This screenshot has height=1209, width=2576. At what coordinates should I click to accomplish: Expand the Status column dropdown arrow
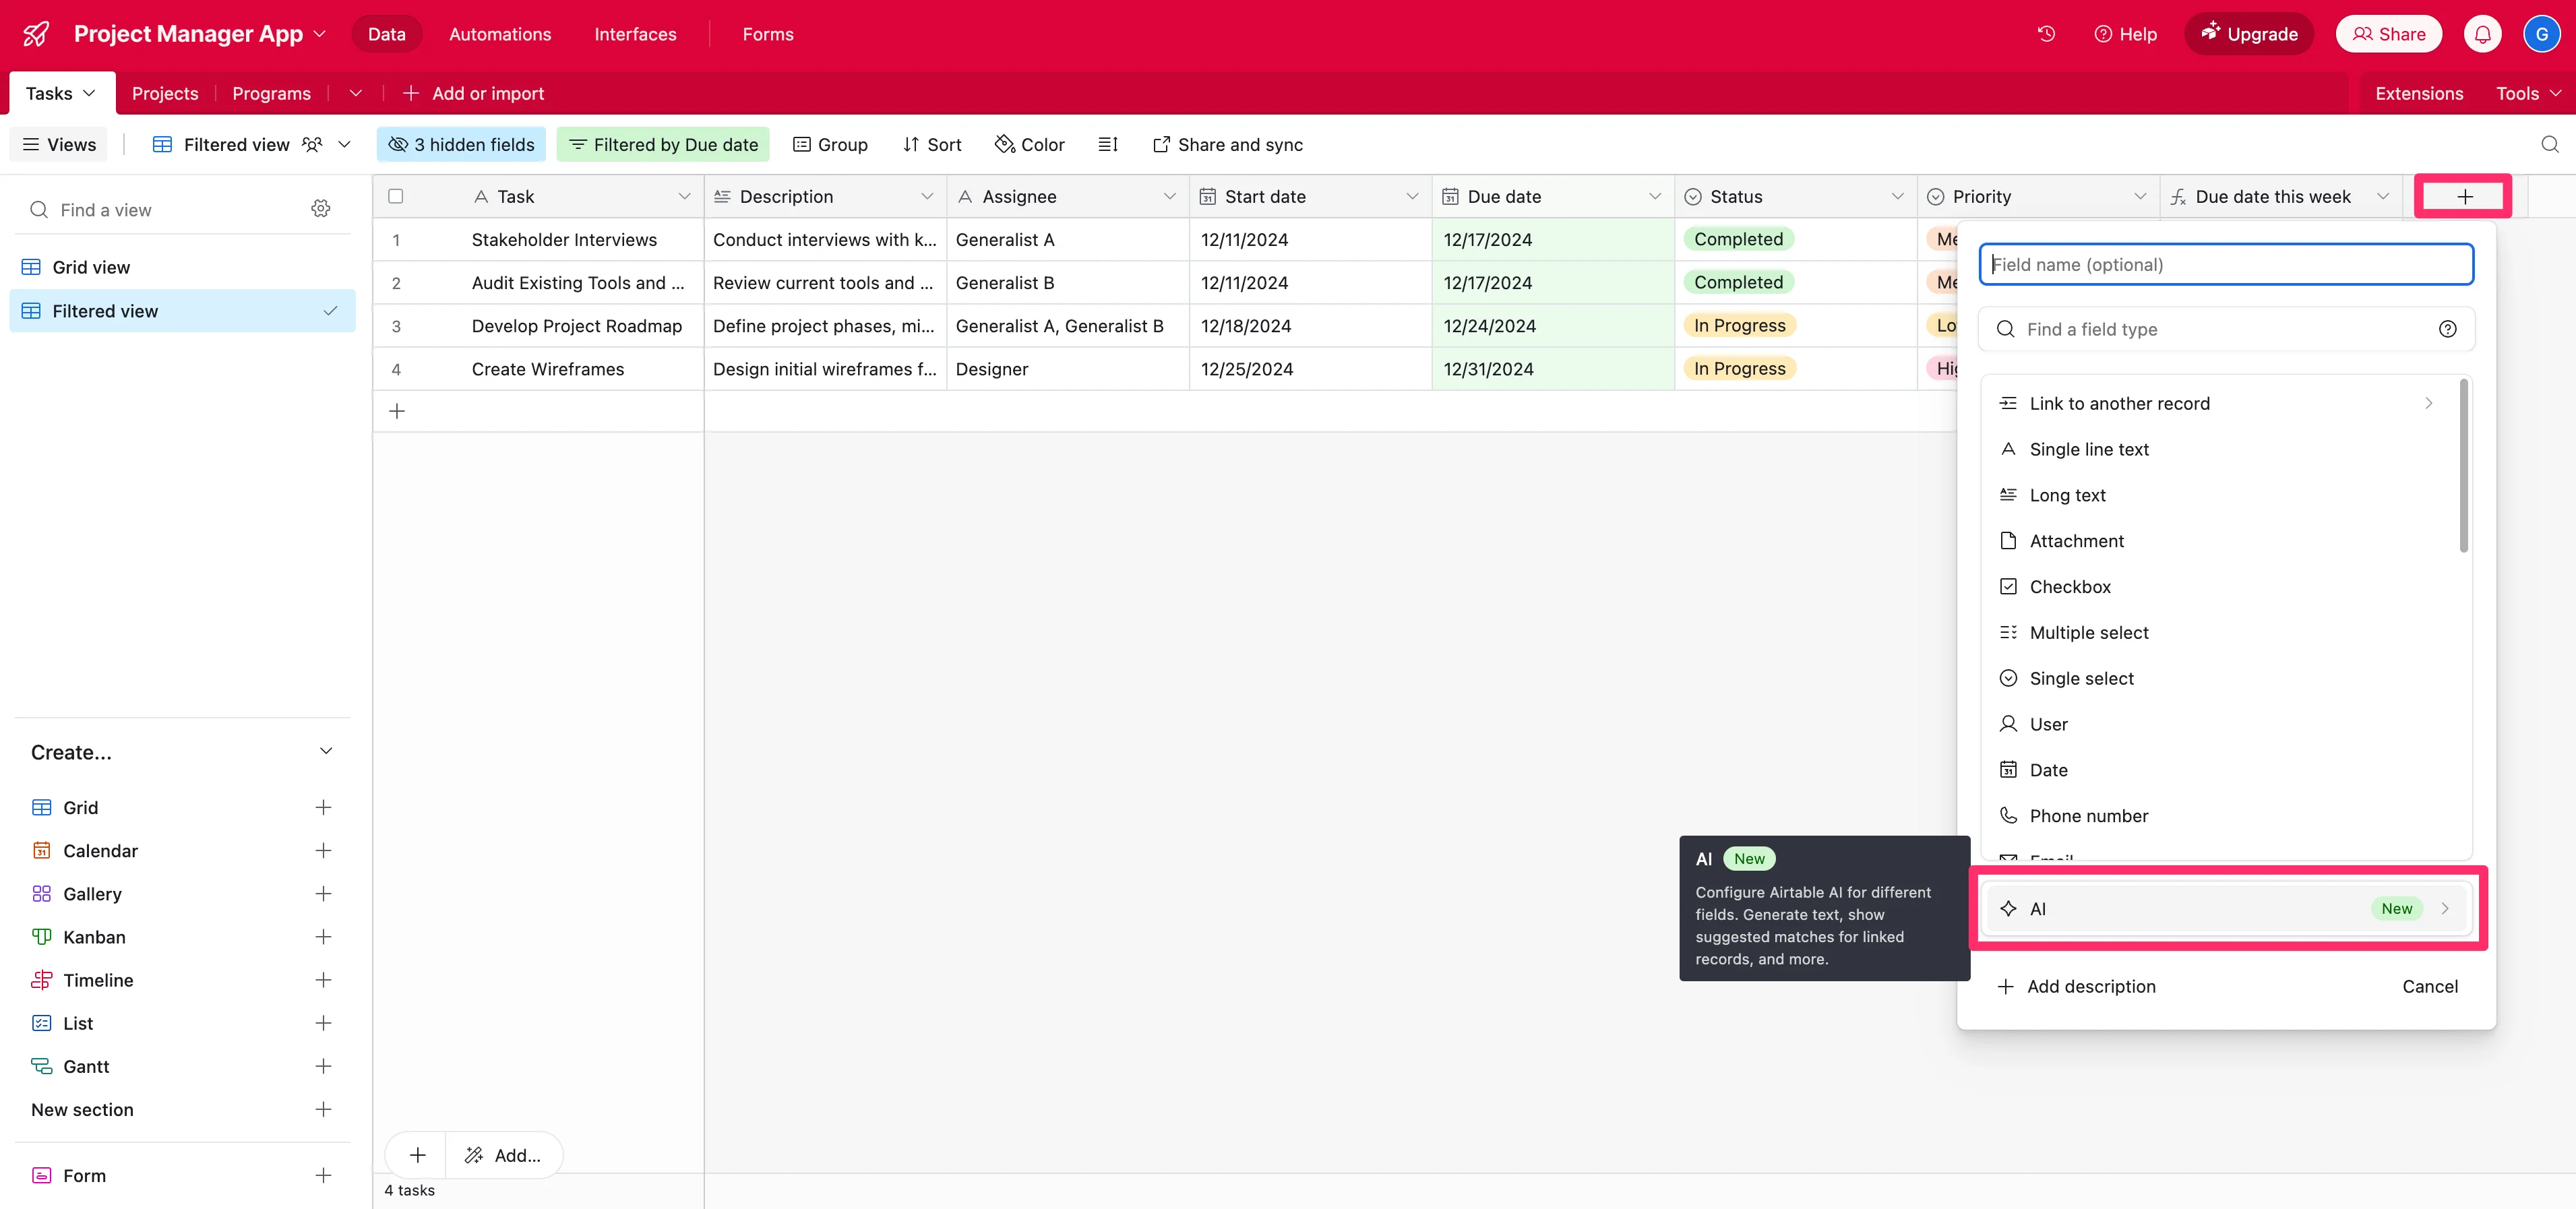1897,197
